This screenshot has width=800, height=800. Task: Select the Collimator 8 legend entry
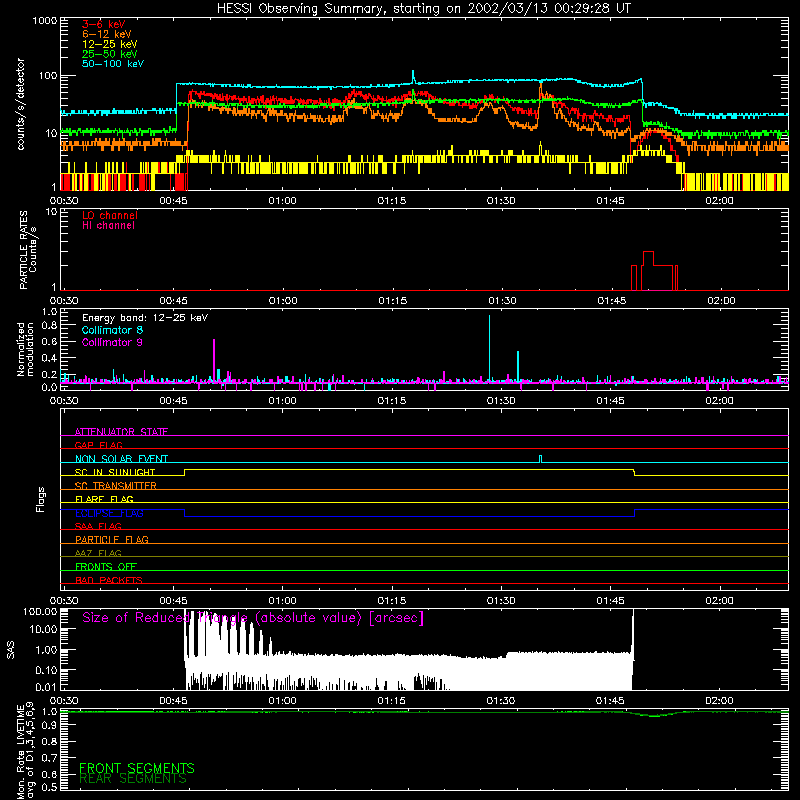(112, 330)
